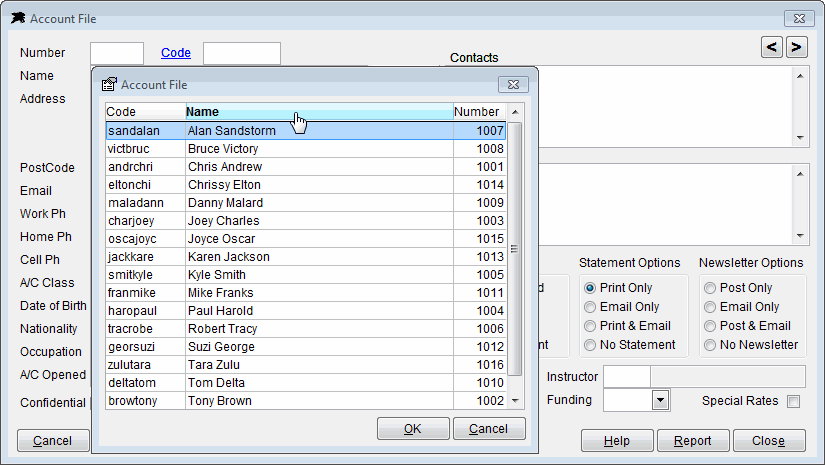This screenshot has width=825, height=465.
Task: Click the Report button
Action: [693, 441]
